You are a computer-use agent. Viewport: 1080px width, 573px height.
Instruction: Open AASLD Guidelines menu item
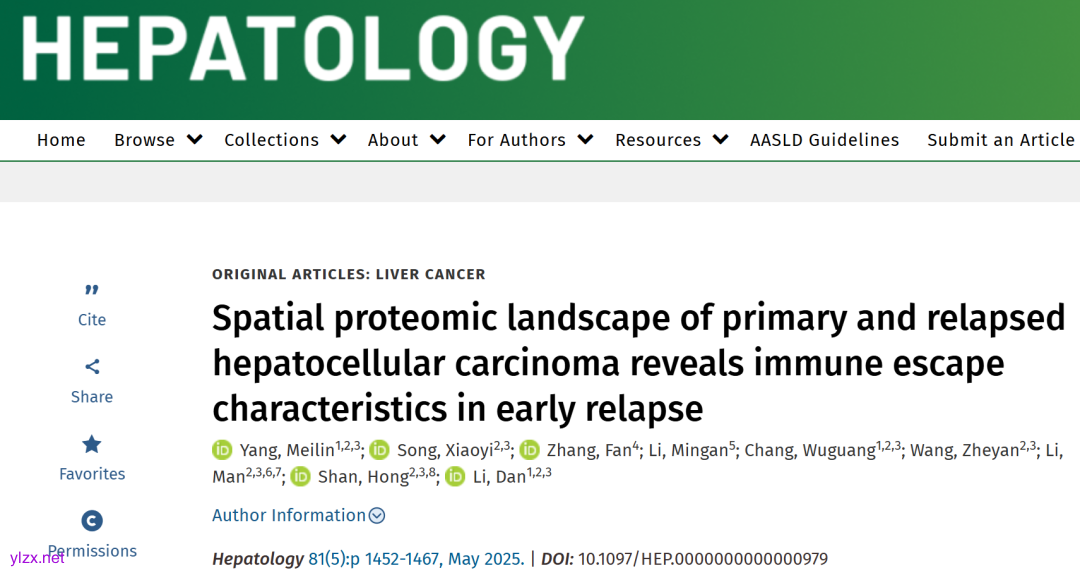tap(825, 140)
